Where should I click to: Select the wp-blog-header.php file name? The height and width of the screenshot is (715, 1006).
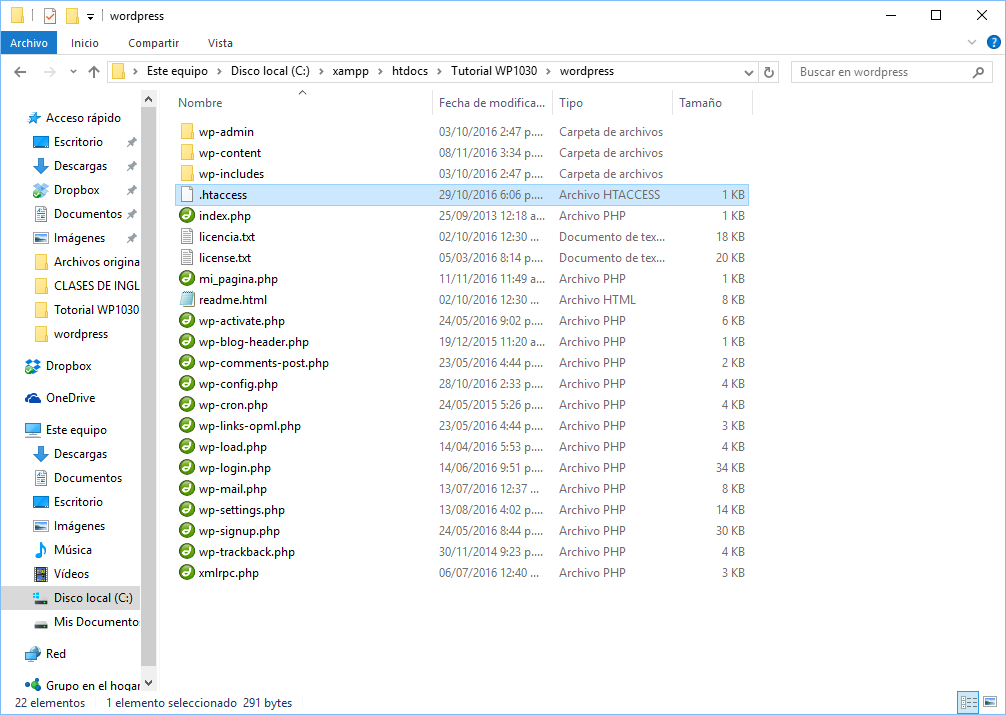[253, 342]
